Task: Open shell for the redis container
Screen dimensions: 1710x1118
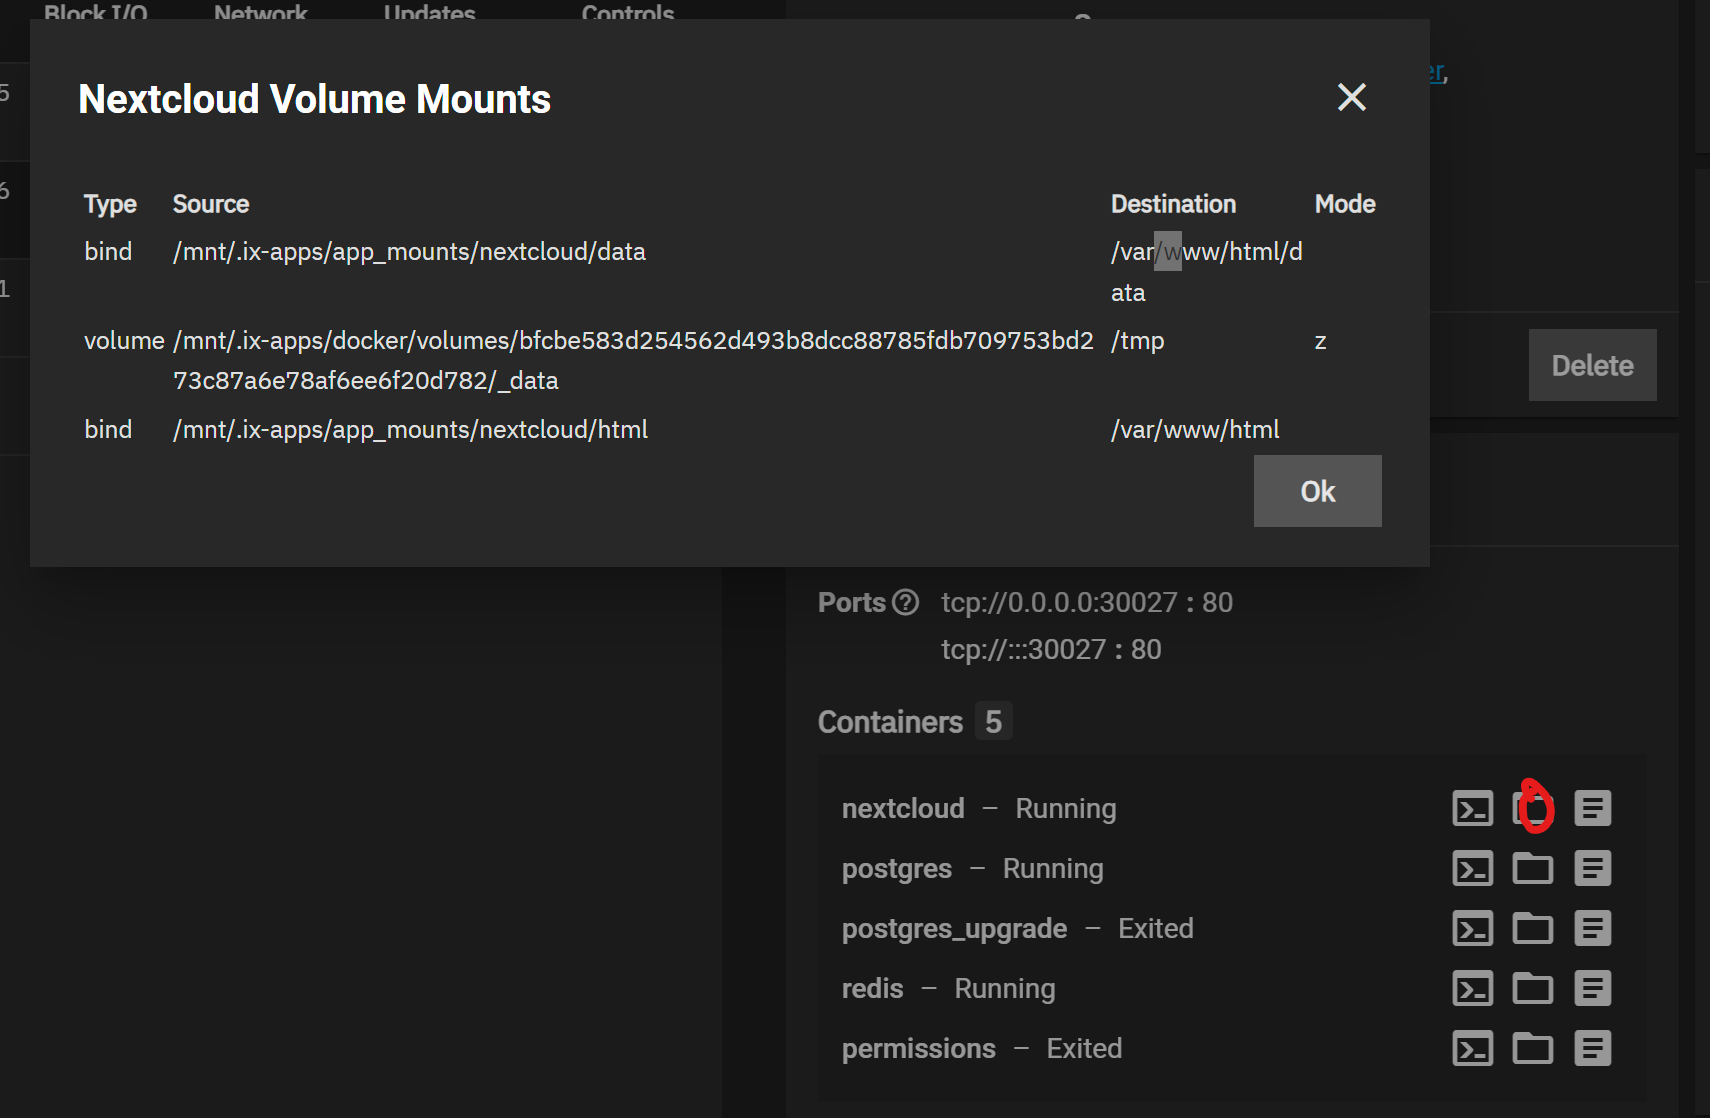Action: (x=1473, y=988)
